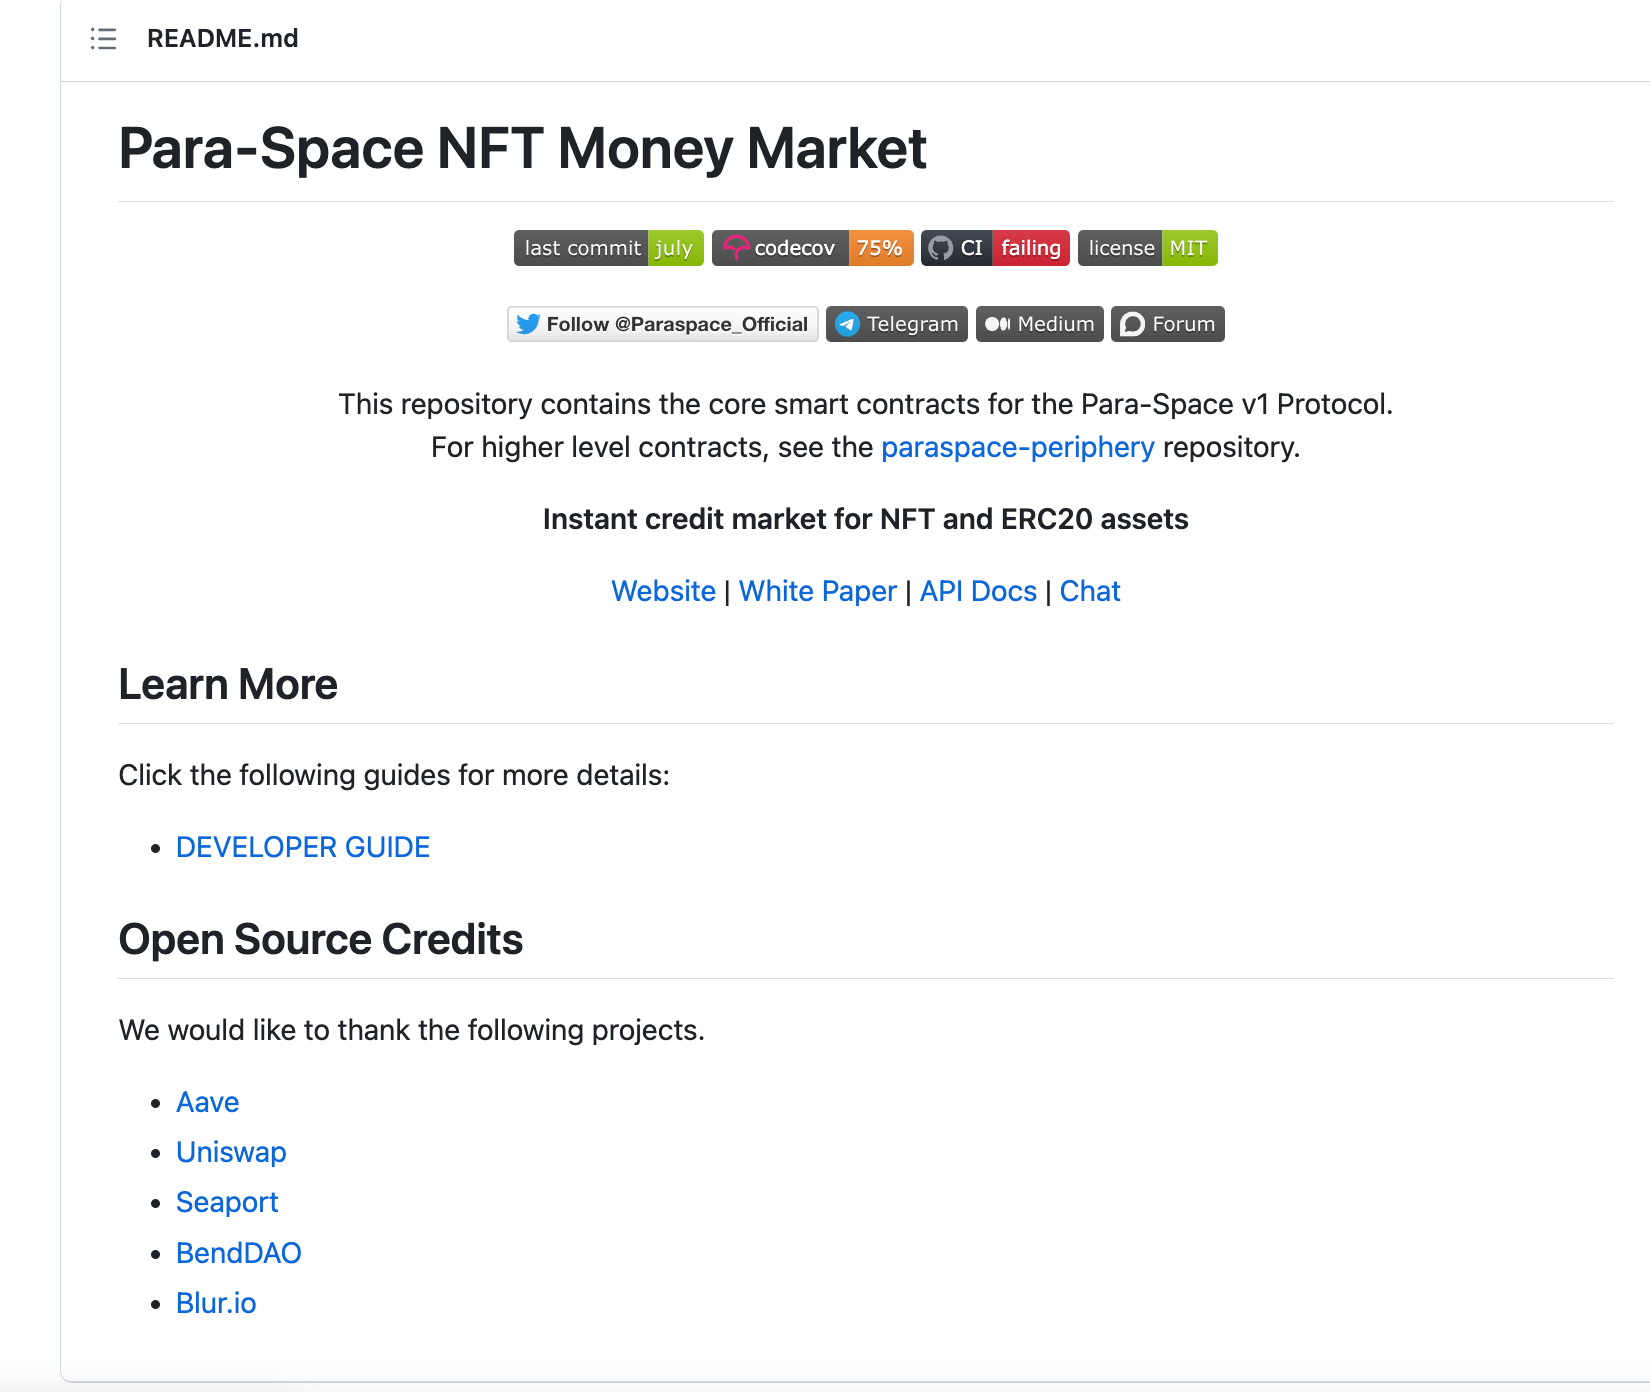Viewport: 1650px width, 1392px height.
Task: Click the Open Source Credits heading
Action: [x=321, y=939]
